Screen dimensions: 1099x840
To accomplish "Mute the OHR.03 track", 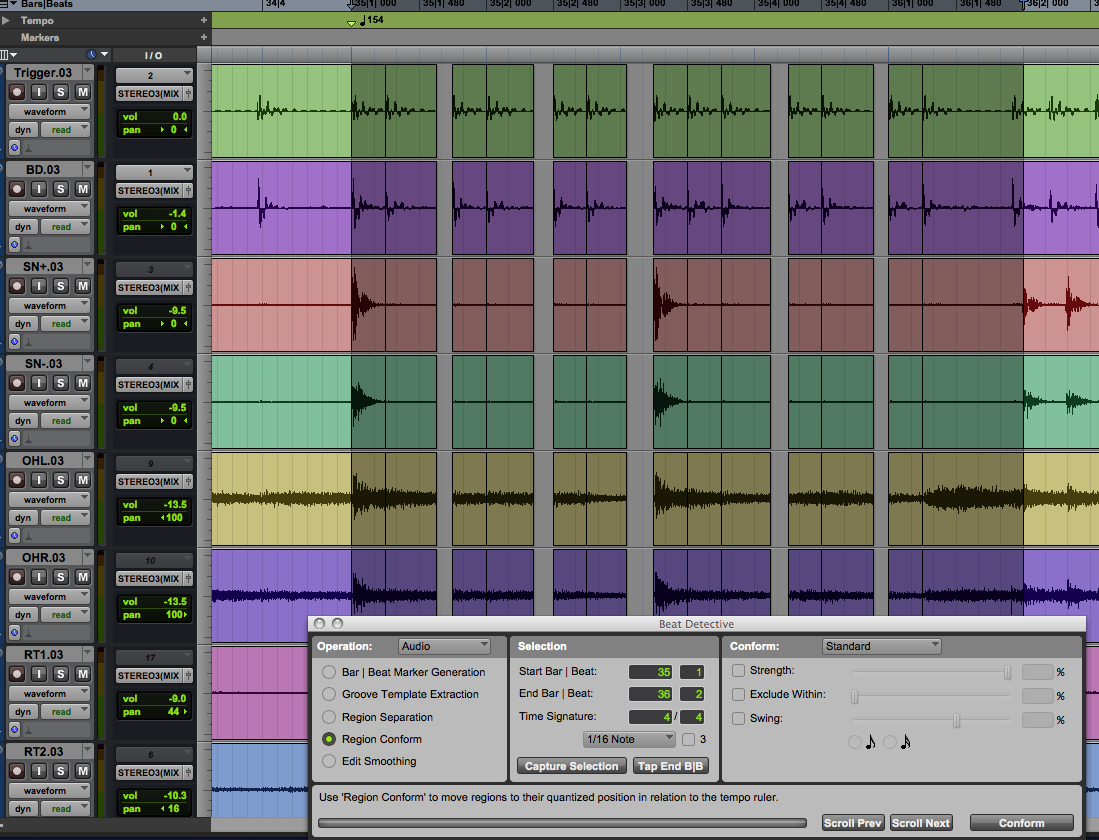I will click(x=83, y=576).
